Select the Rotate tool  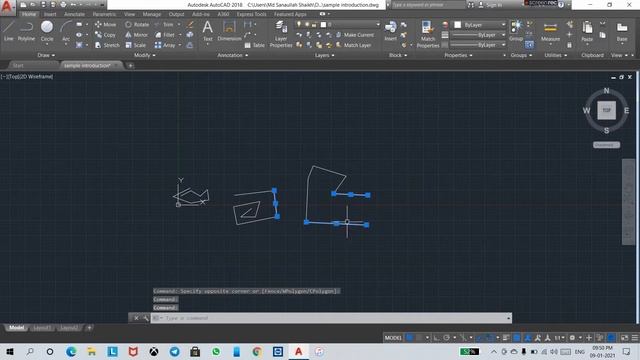137,24
